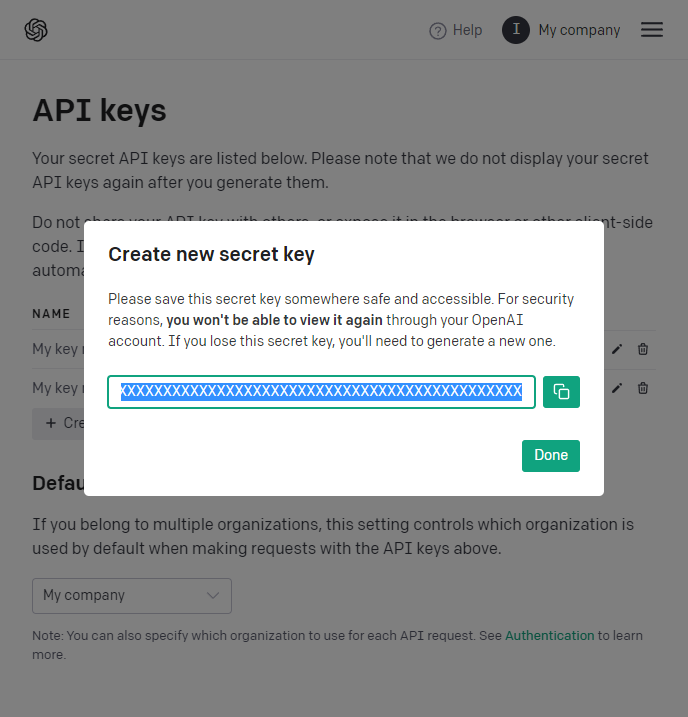The height and width of the screenshot is (717, 688).
Task: Open the Authentication link in the note
Action: point(549,635)
